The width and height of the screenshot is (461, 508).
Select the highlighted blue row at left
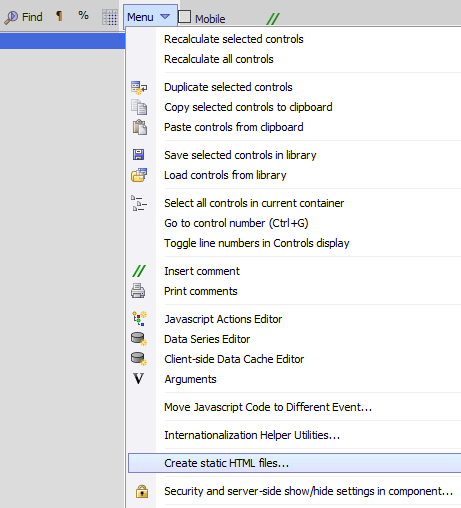(62, 41)
